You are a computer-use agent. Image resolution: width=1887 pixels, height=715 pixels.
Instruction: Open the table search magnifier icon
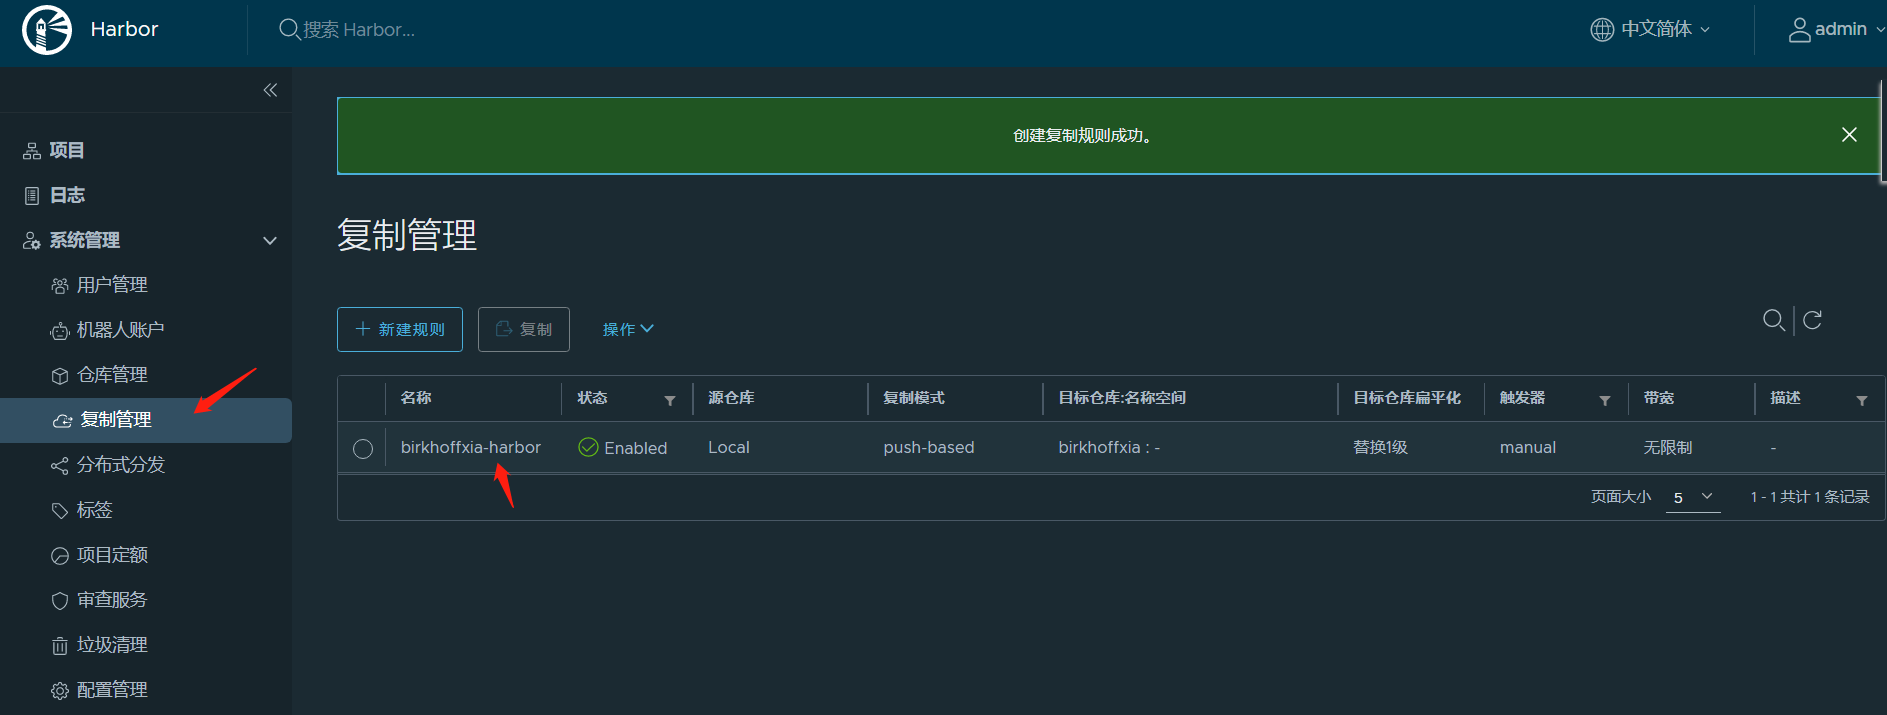tap(1774, 320)
